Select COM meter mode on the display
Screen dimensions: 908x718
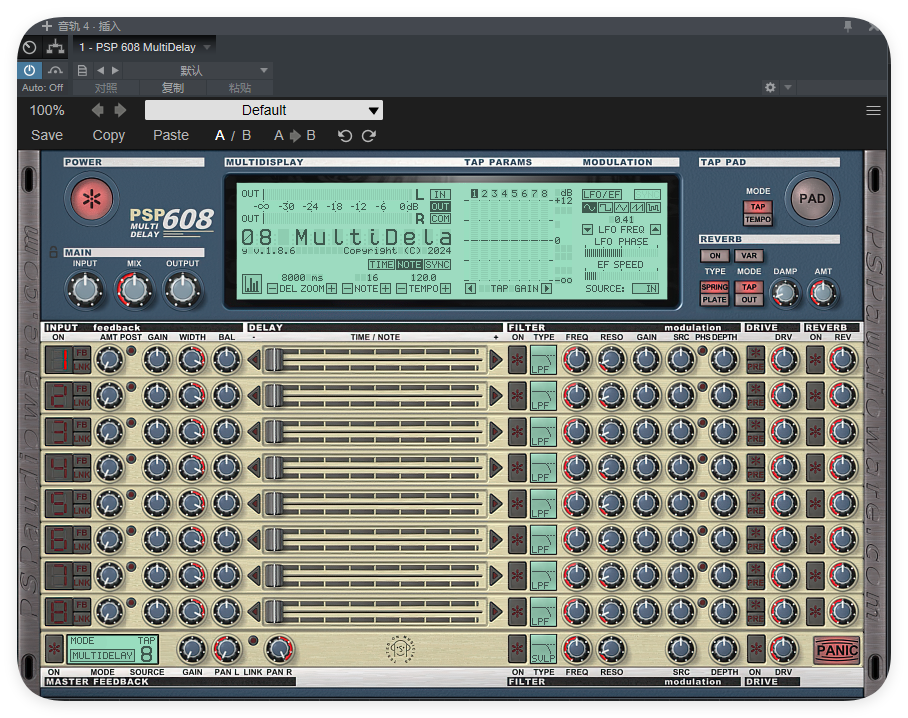tap(440, 219)
